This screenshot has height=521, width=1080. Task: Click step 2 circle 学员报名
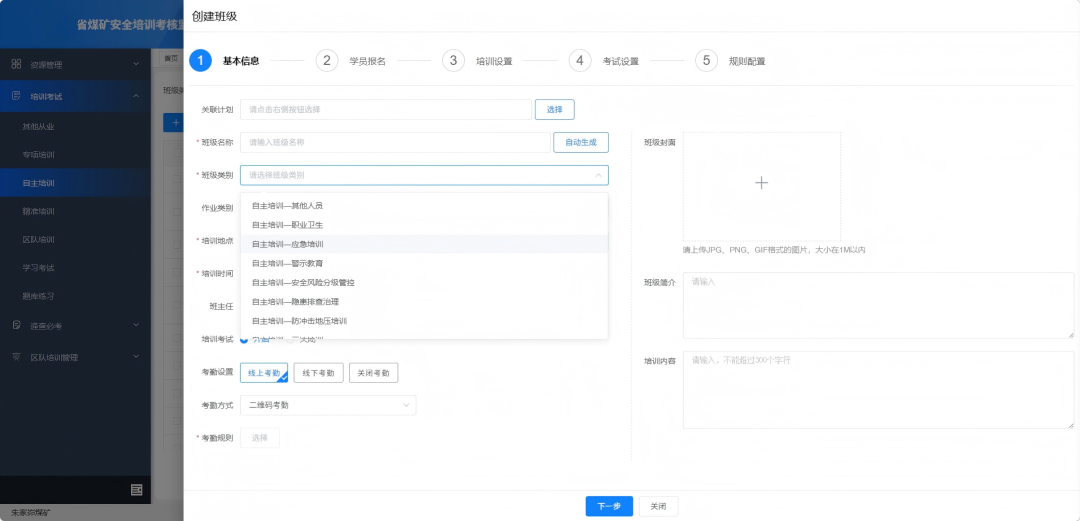coord(326,61)
